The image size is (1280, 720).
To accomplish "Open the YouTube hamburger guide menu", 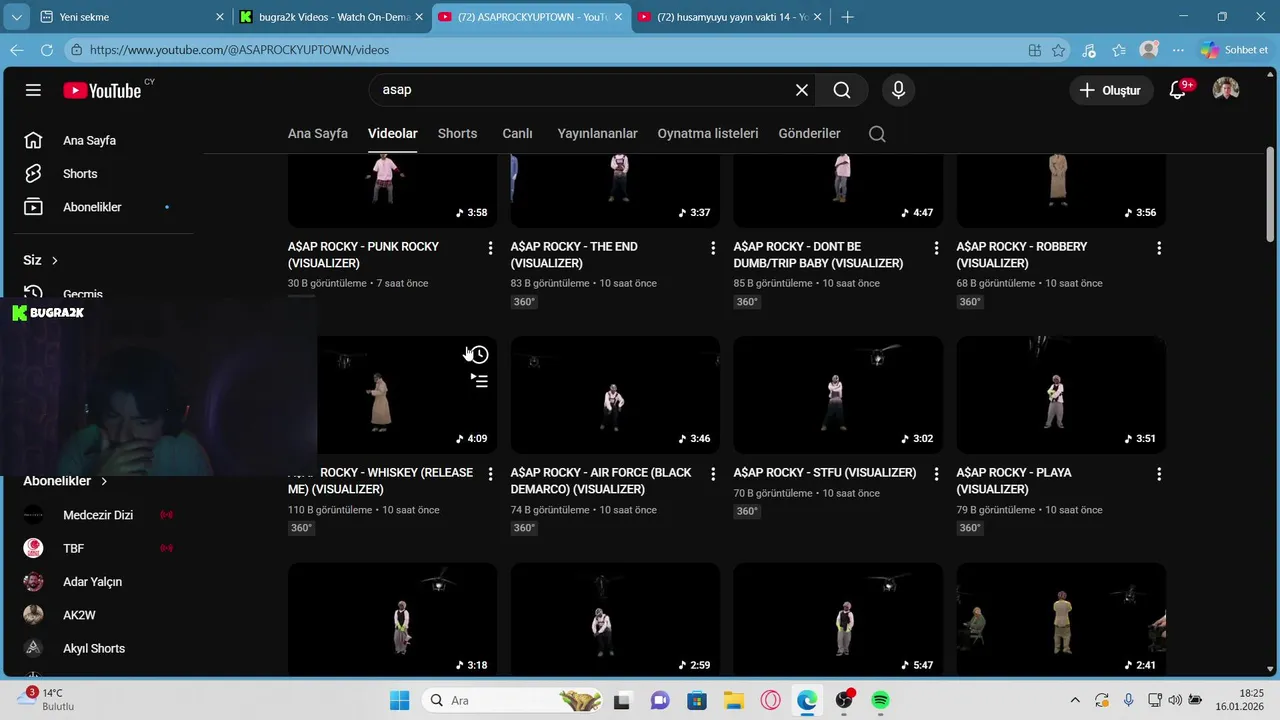I will coord(33,90).
